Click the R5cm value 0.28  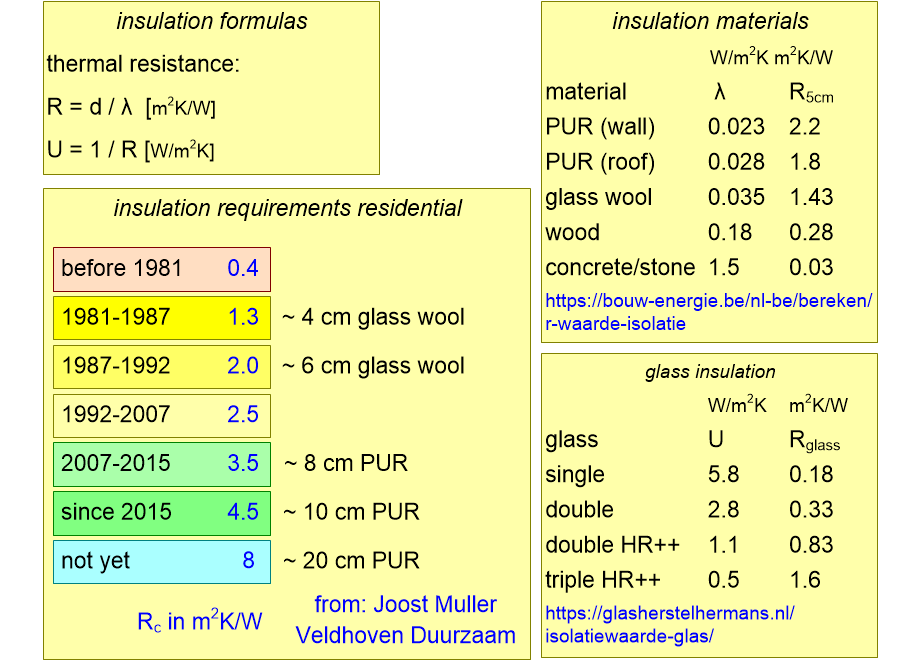tap(811, 233)
